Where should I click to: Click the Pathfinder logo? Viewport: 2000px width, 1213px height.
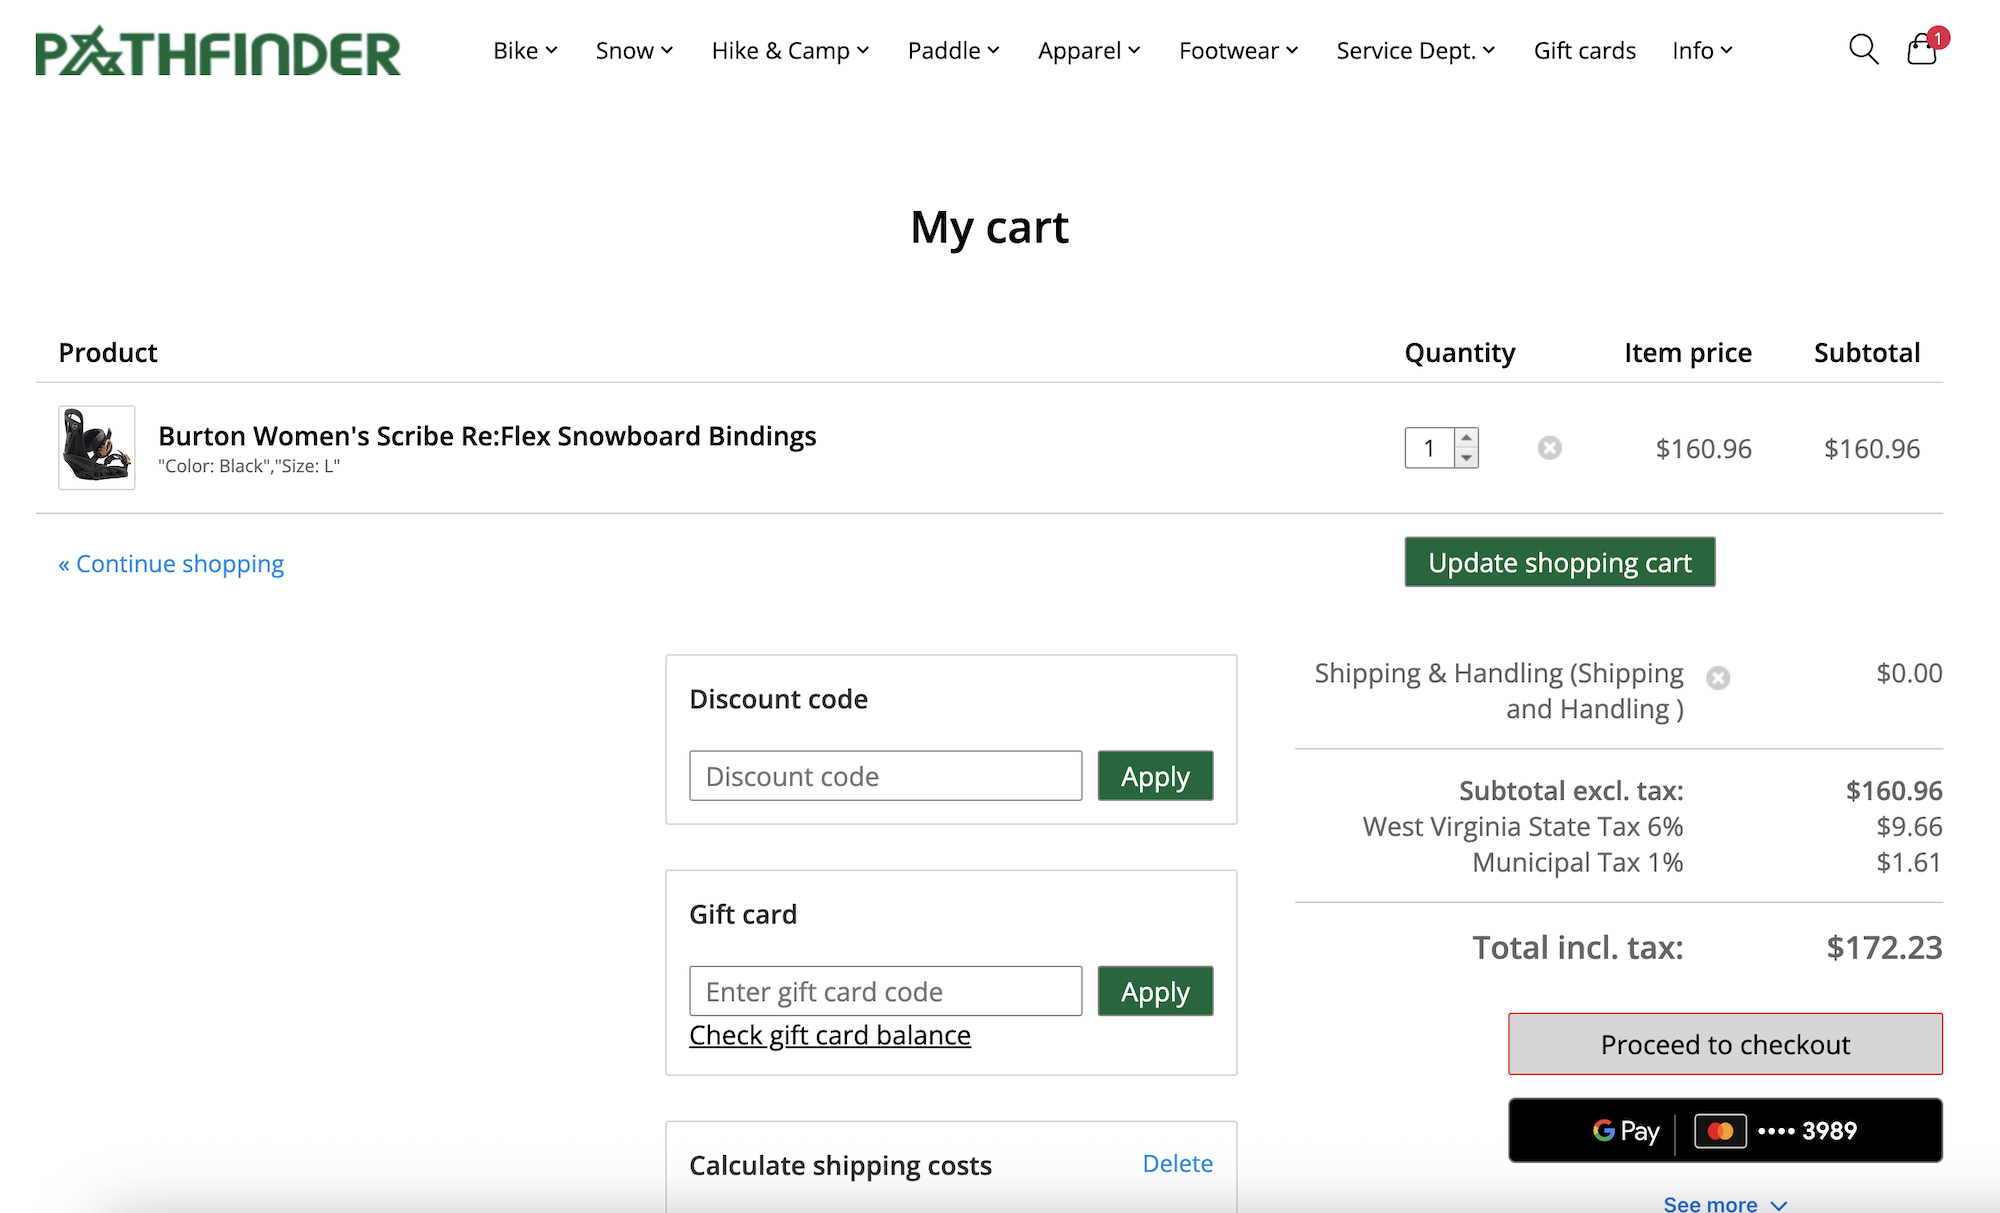[x=218, y=52]
